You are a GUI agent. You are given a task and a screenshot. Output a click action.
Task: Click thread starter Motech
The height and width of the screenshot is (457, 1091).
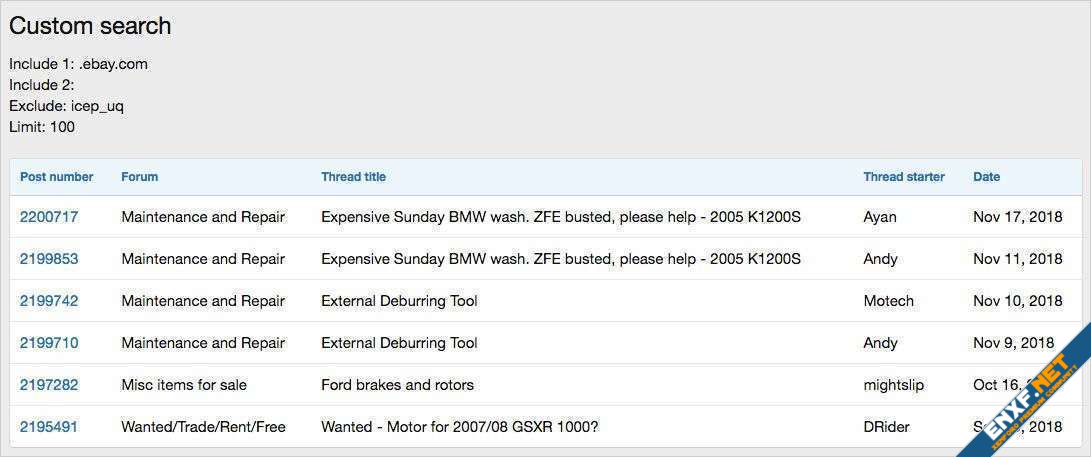tap(888, 301)
